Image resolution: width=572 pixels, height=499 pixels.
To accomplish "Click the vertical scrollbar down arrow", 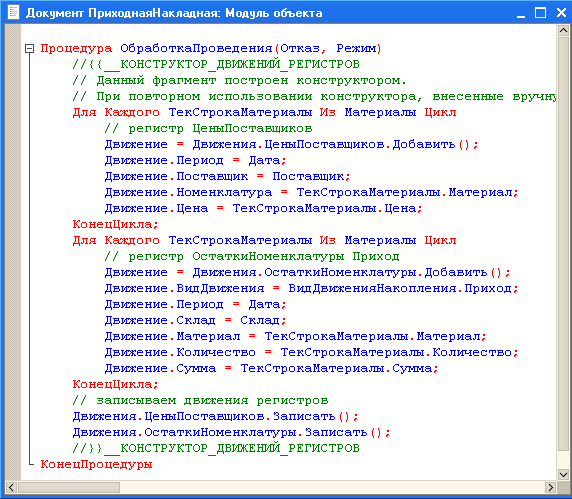I will [563, 475].
